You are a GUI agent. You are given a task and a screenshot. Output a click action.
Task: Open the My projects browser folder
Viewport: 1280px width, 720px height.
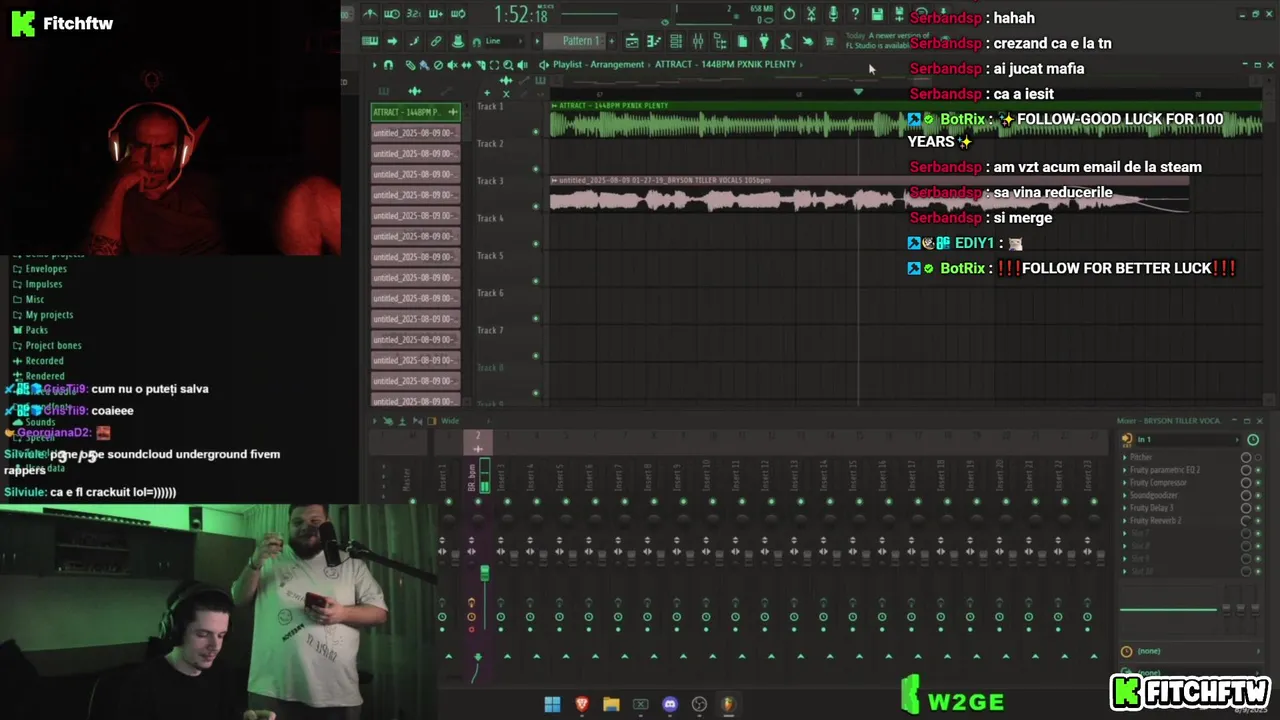[x=49, y=315]
